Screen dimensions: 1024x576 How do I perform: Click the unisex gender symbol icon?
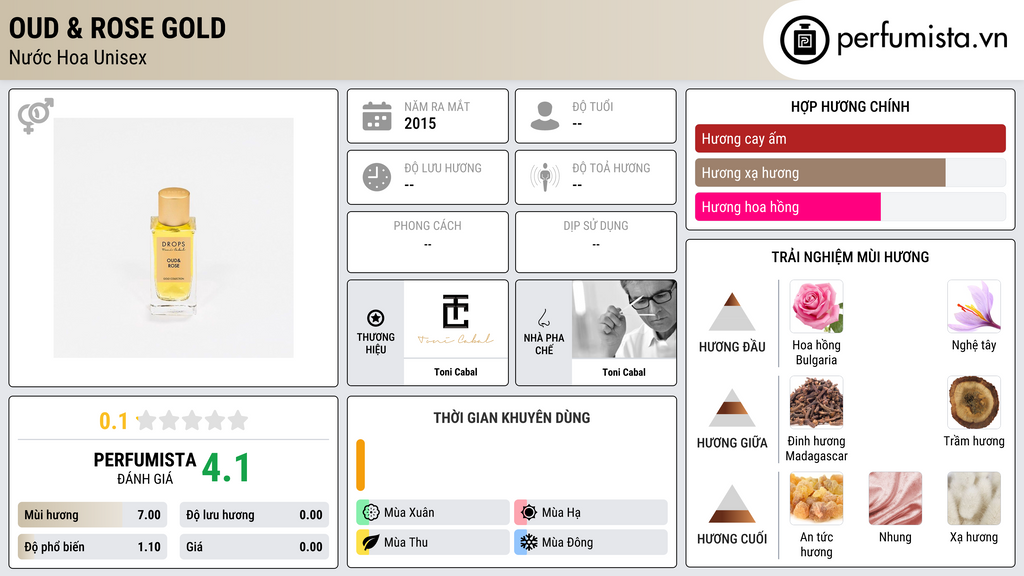[x=35, y=116]
